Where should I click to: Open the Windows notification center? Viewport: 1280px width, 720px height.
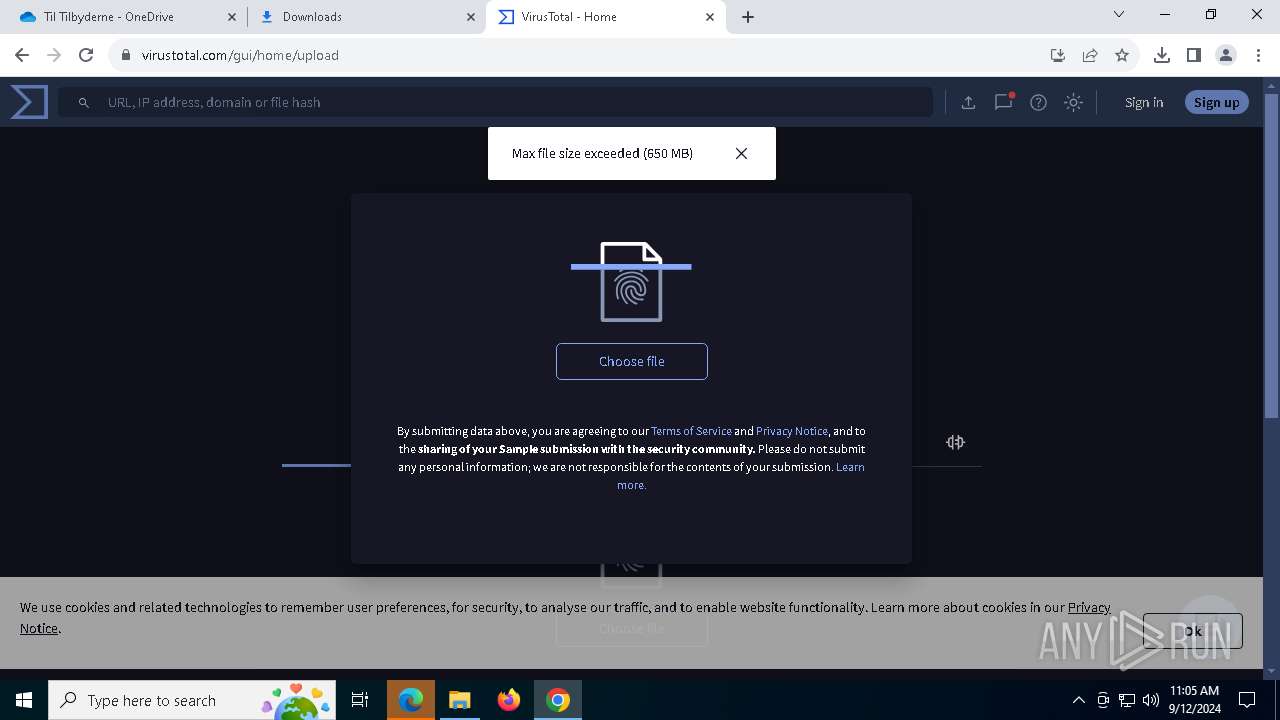tap(1247, 700)
